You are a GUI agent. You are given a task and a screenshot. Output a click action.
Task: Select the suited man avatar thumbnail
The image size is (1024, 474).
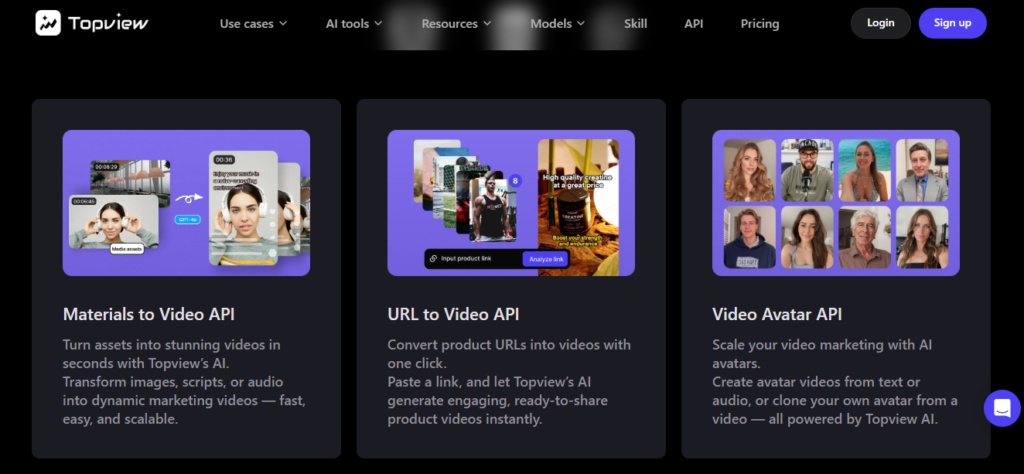(921, 170)
